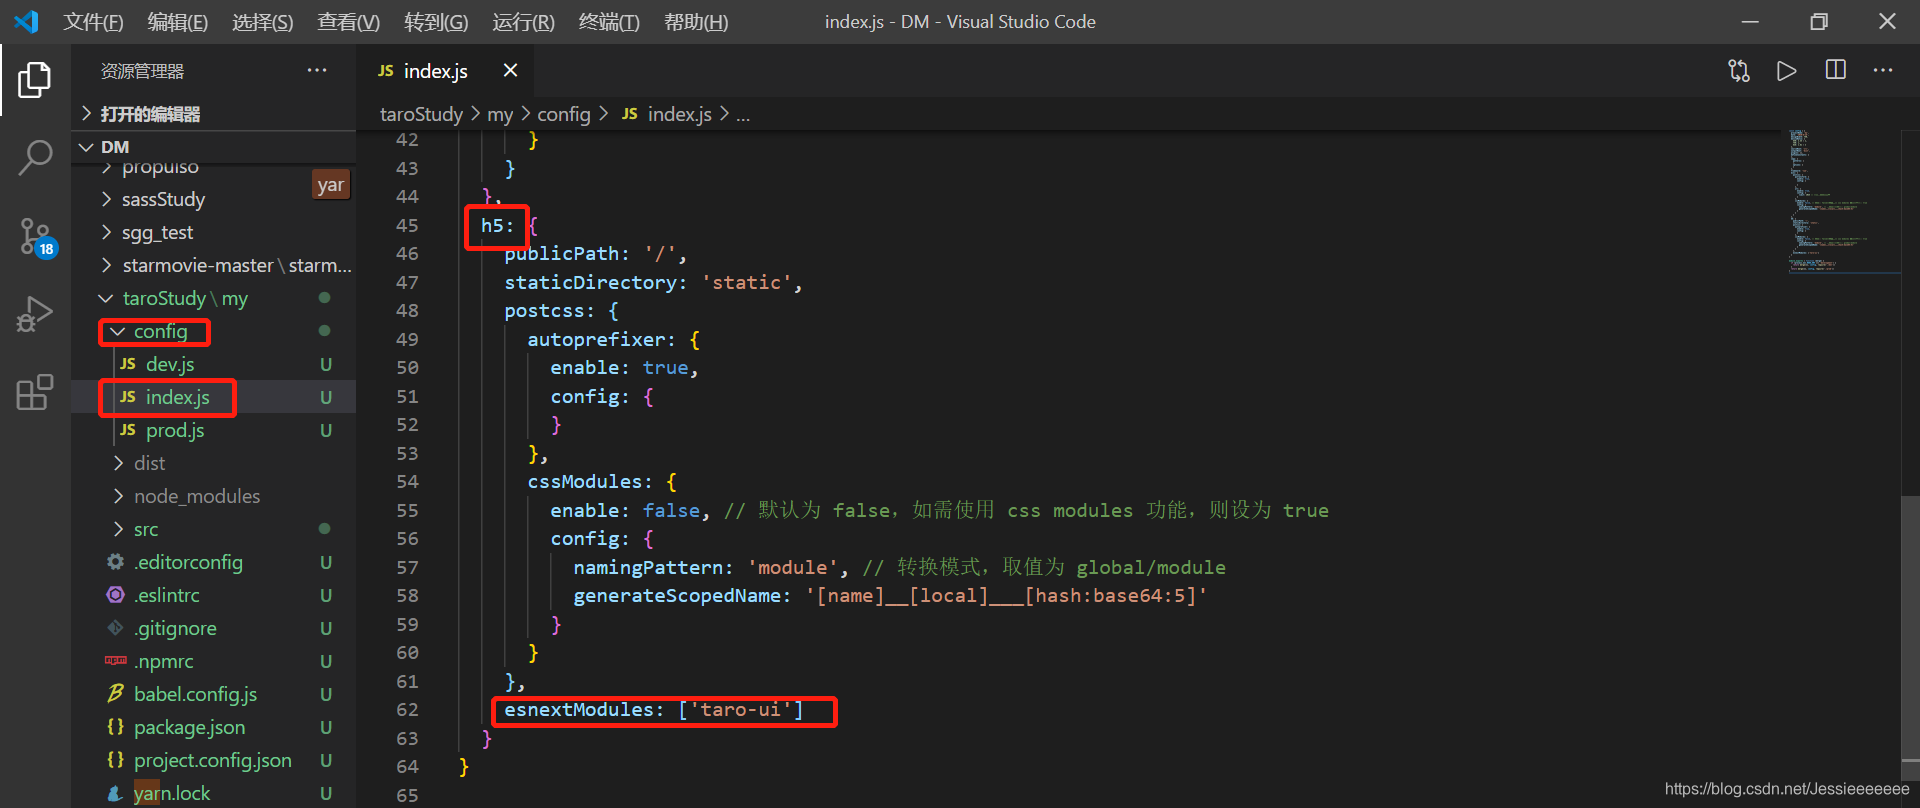Expand the 打开的编辑器 section

[214, 114]
